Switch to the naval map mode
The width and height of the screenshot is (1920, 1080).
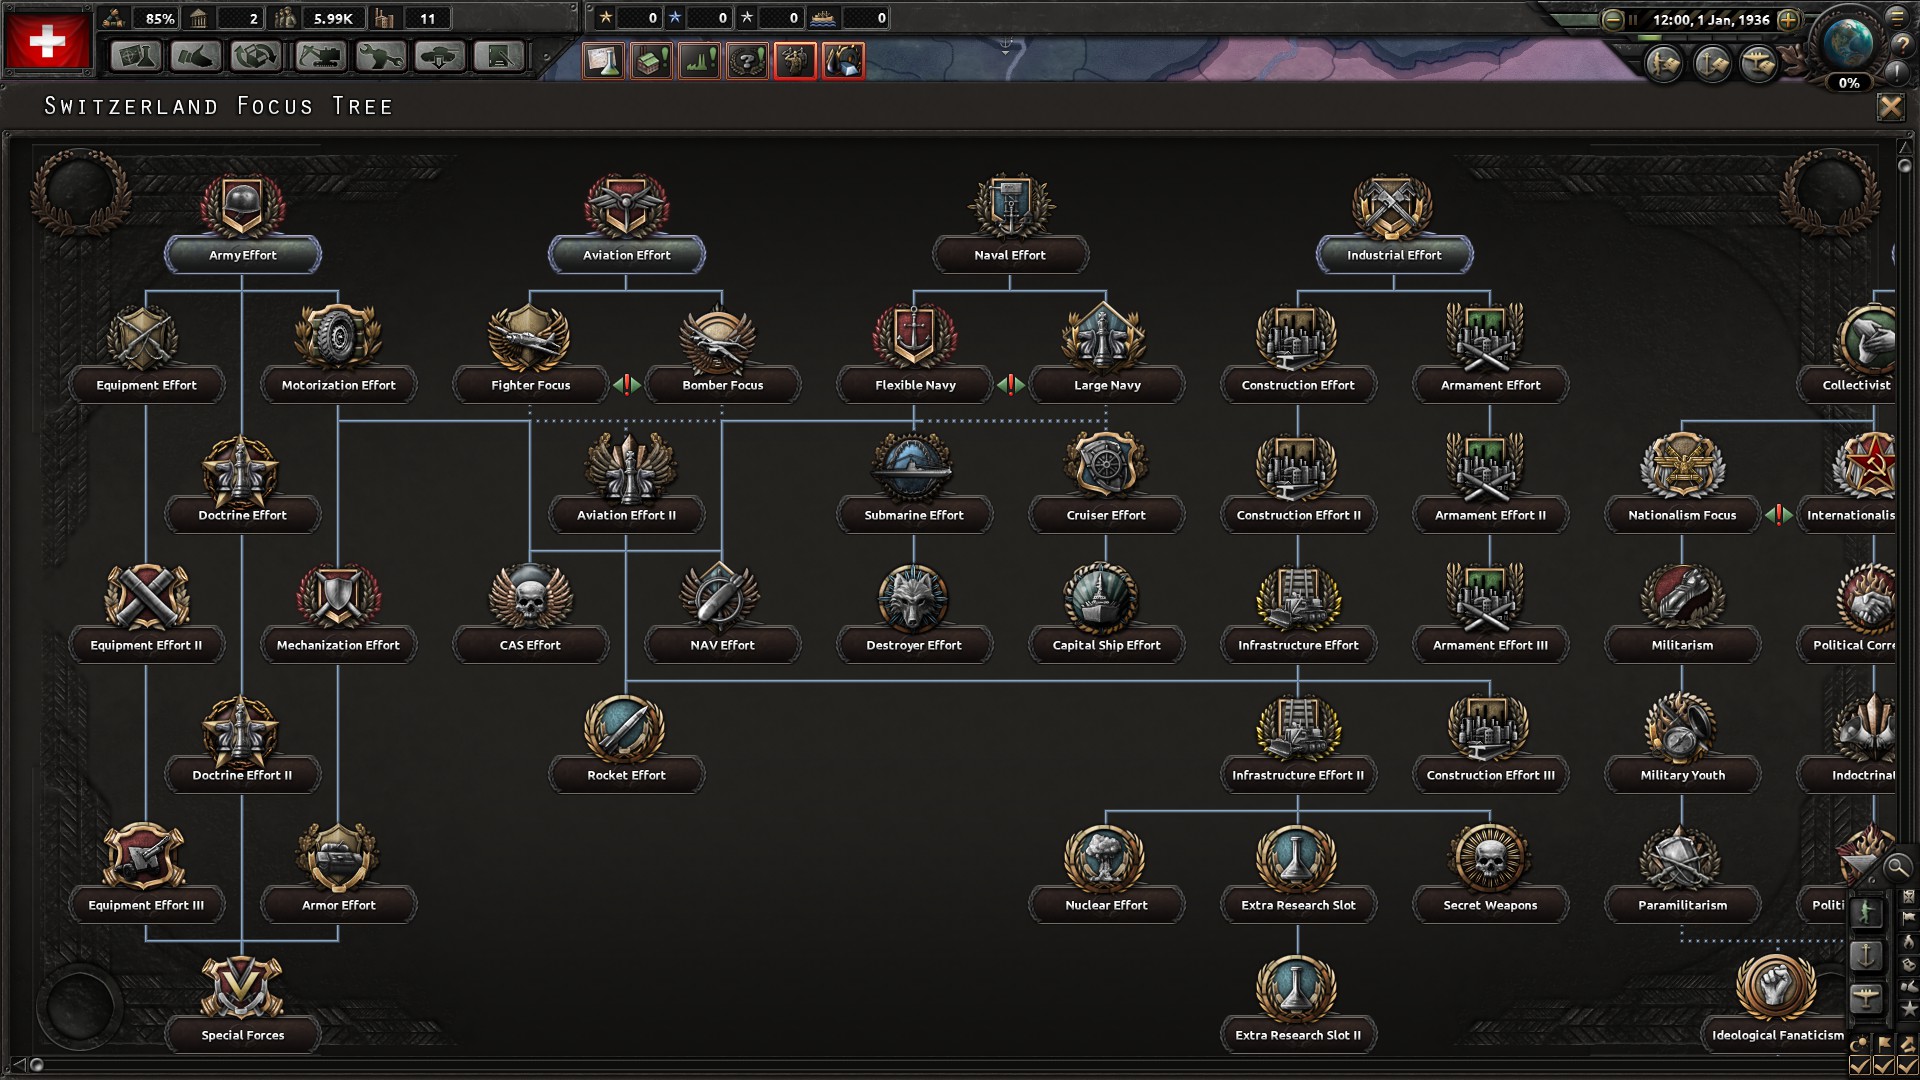click(1866, 955)
